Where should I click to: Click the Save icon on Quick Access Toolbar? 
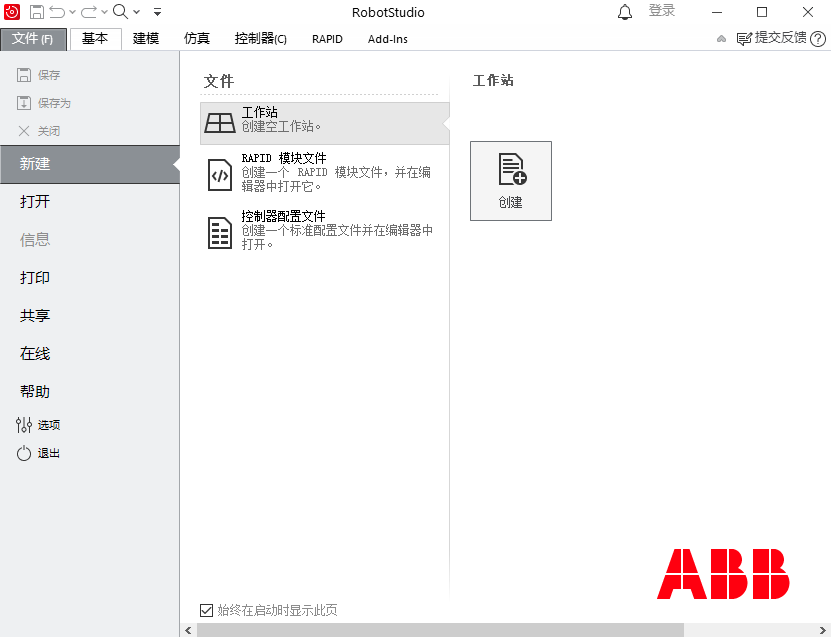tap(36, 12)
